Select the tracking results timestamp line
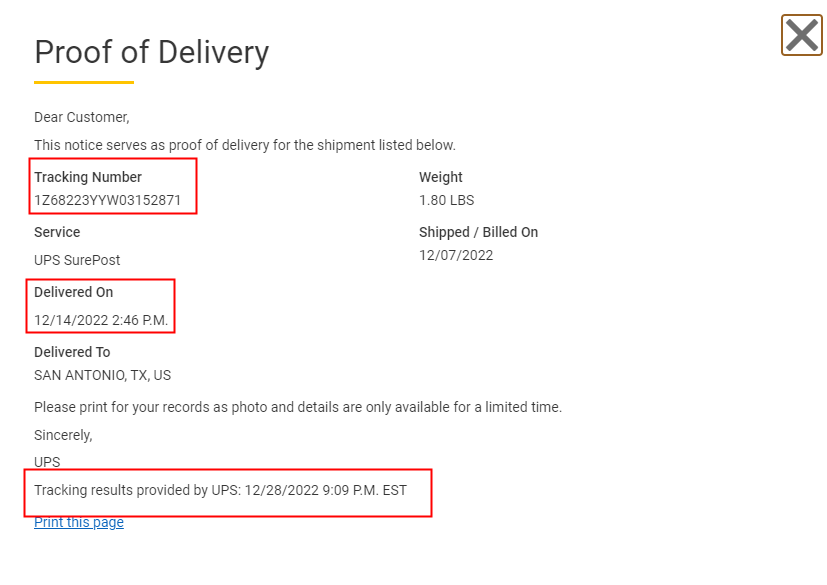This screenshot has height=585, width=827. coord(221,490)
